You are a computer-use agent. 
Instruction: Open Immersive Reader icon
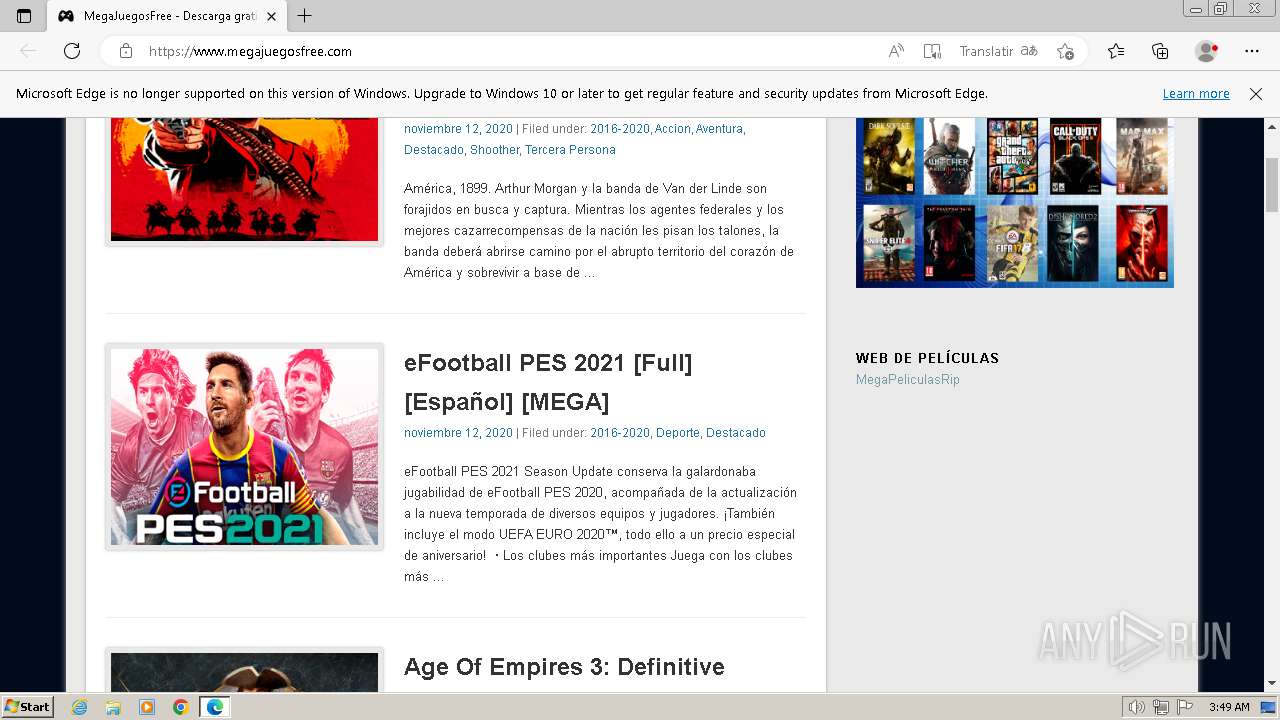tap(932, 51)
